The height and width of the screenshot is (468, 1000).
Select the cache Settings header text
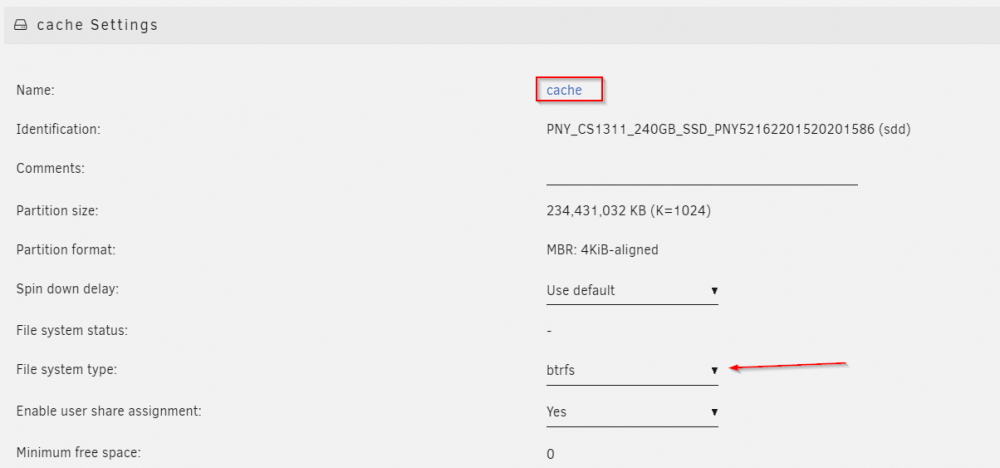coord(98,26)
